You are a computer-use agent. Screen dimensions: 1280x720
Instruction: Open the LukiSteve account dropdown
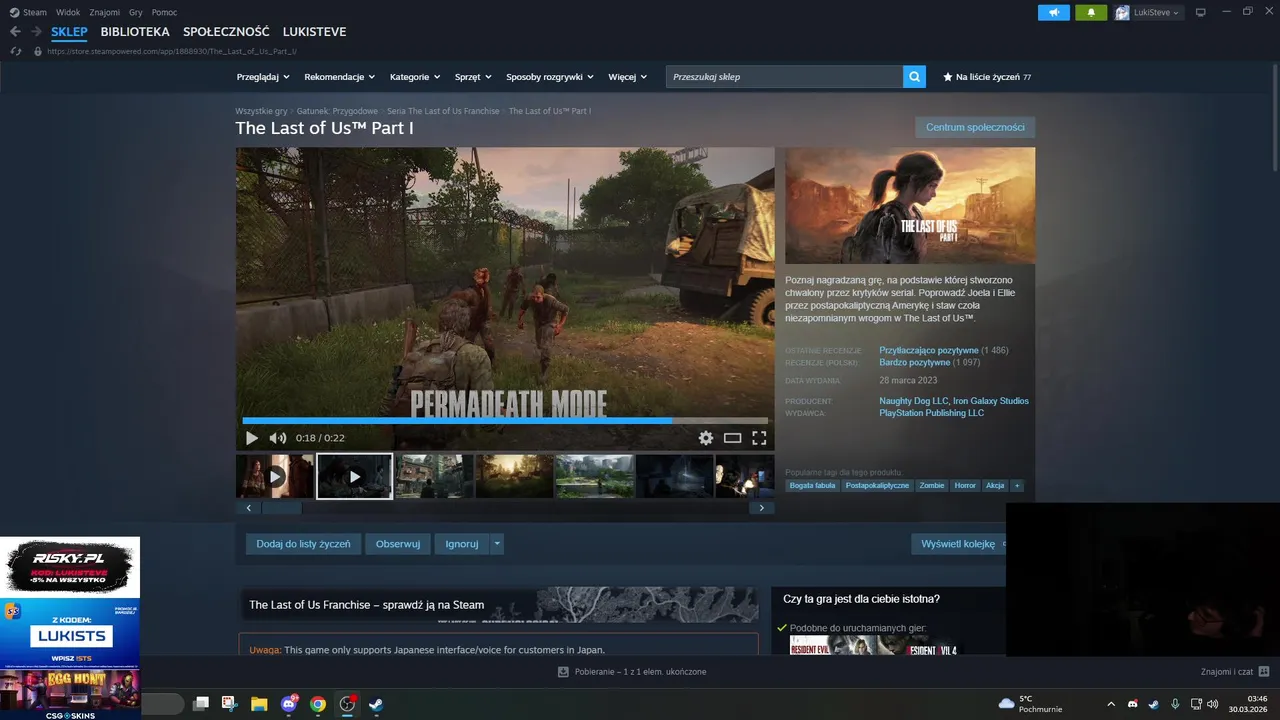(x=1148, y=12)
